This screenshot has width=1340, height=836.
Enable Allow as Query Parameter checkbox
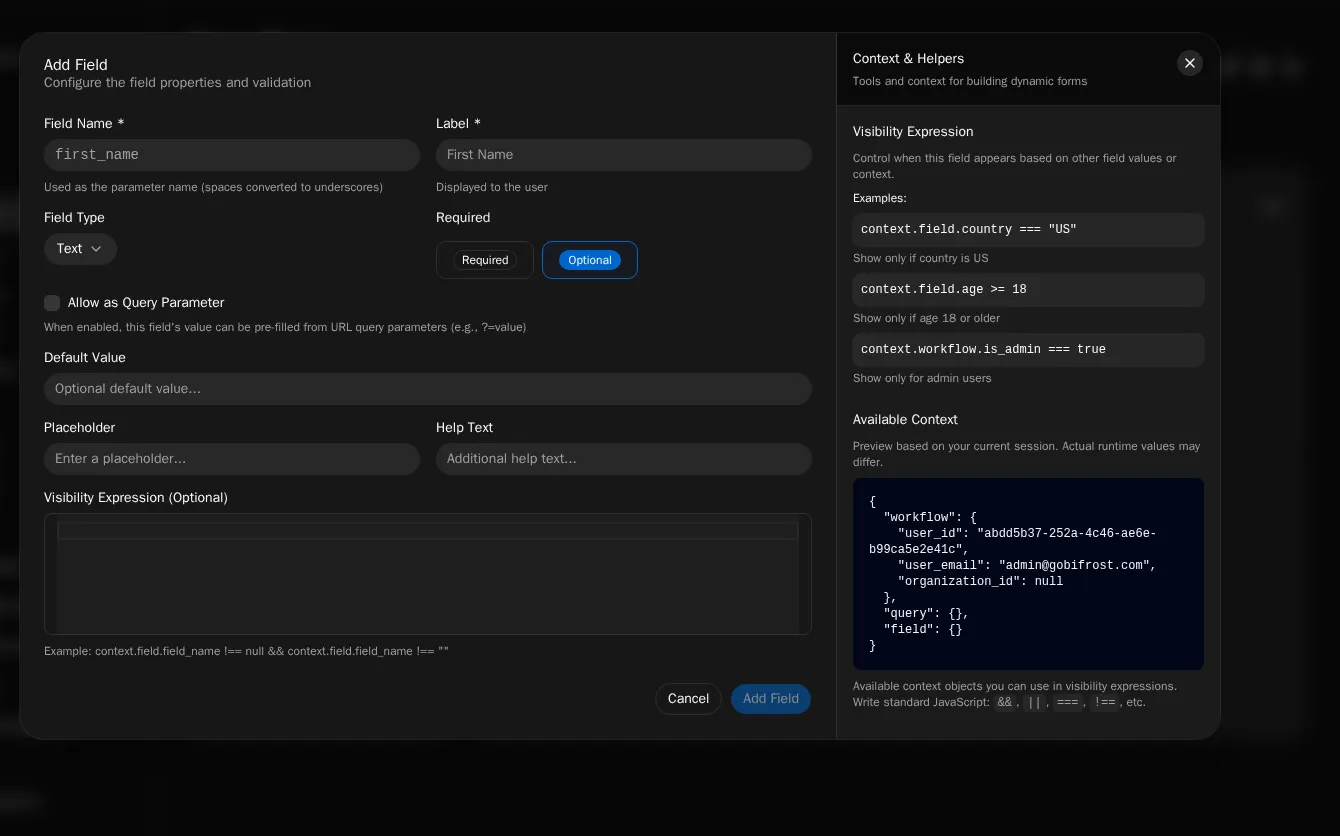tap(52, 303)
